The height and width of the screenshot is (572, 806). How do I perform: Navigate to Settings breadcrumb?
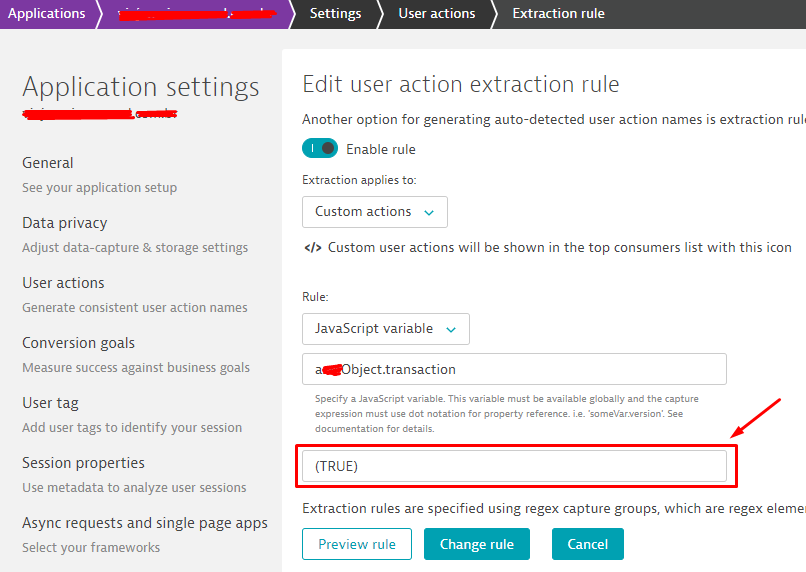pos(335,14)
